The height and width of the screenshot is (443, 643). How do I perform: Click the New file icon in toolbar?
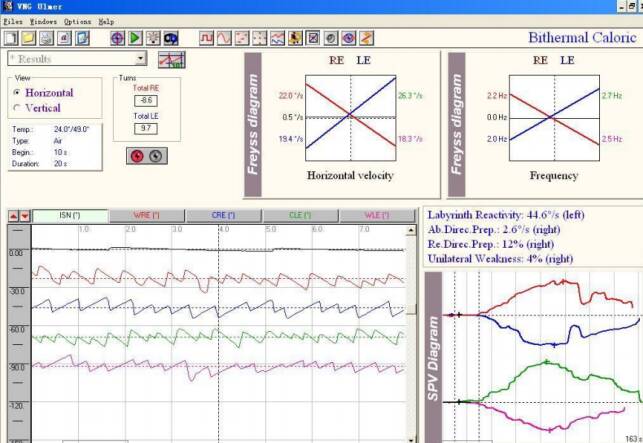click(10, 38)
